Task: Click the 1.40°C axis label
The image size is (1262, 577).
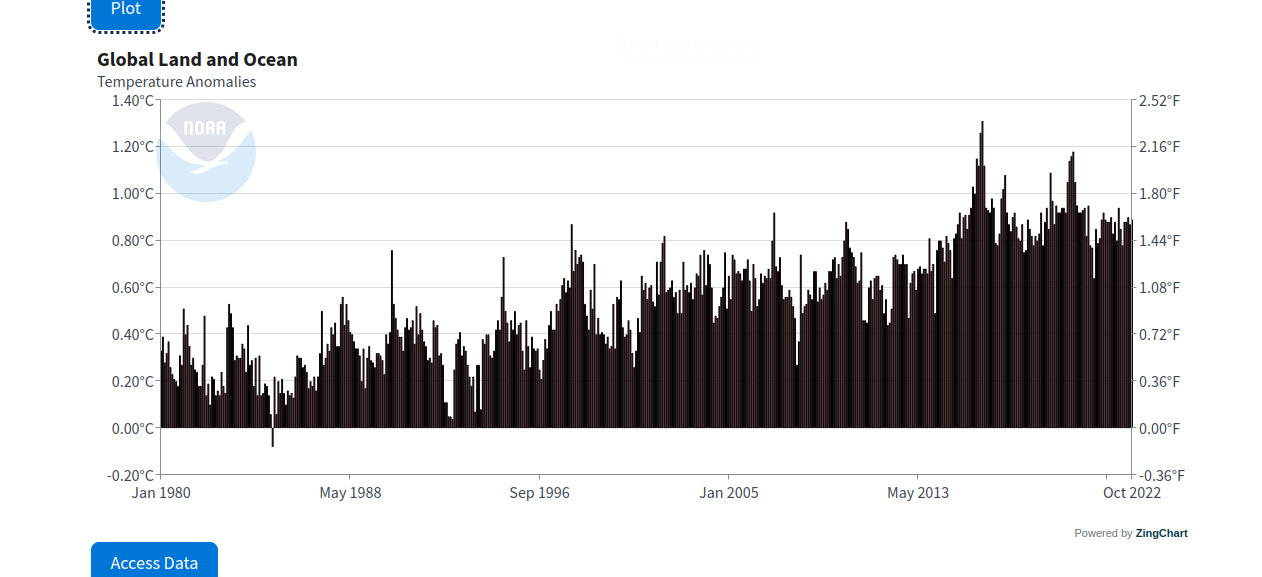Action: [133, 100]
